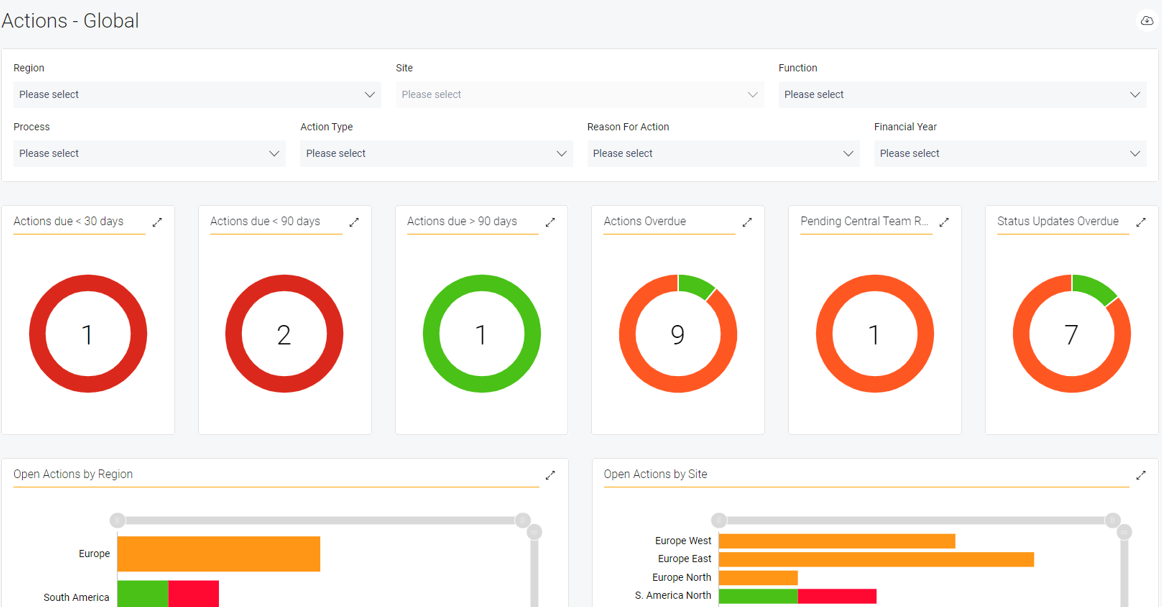
Task: Open the Financial Year dropdown
Action: pos(1010,153)
